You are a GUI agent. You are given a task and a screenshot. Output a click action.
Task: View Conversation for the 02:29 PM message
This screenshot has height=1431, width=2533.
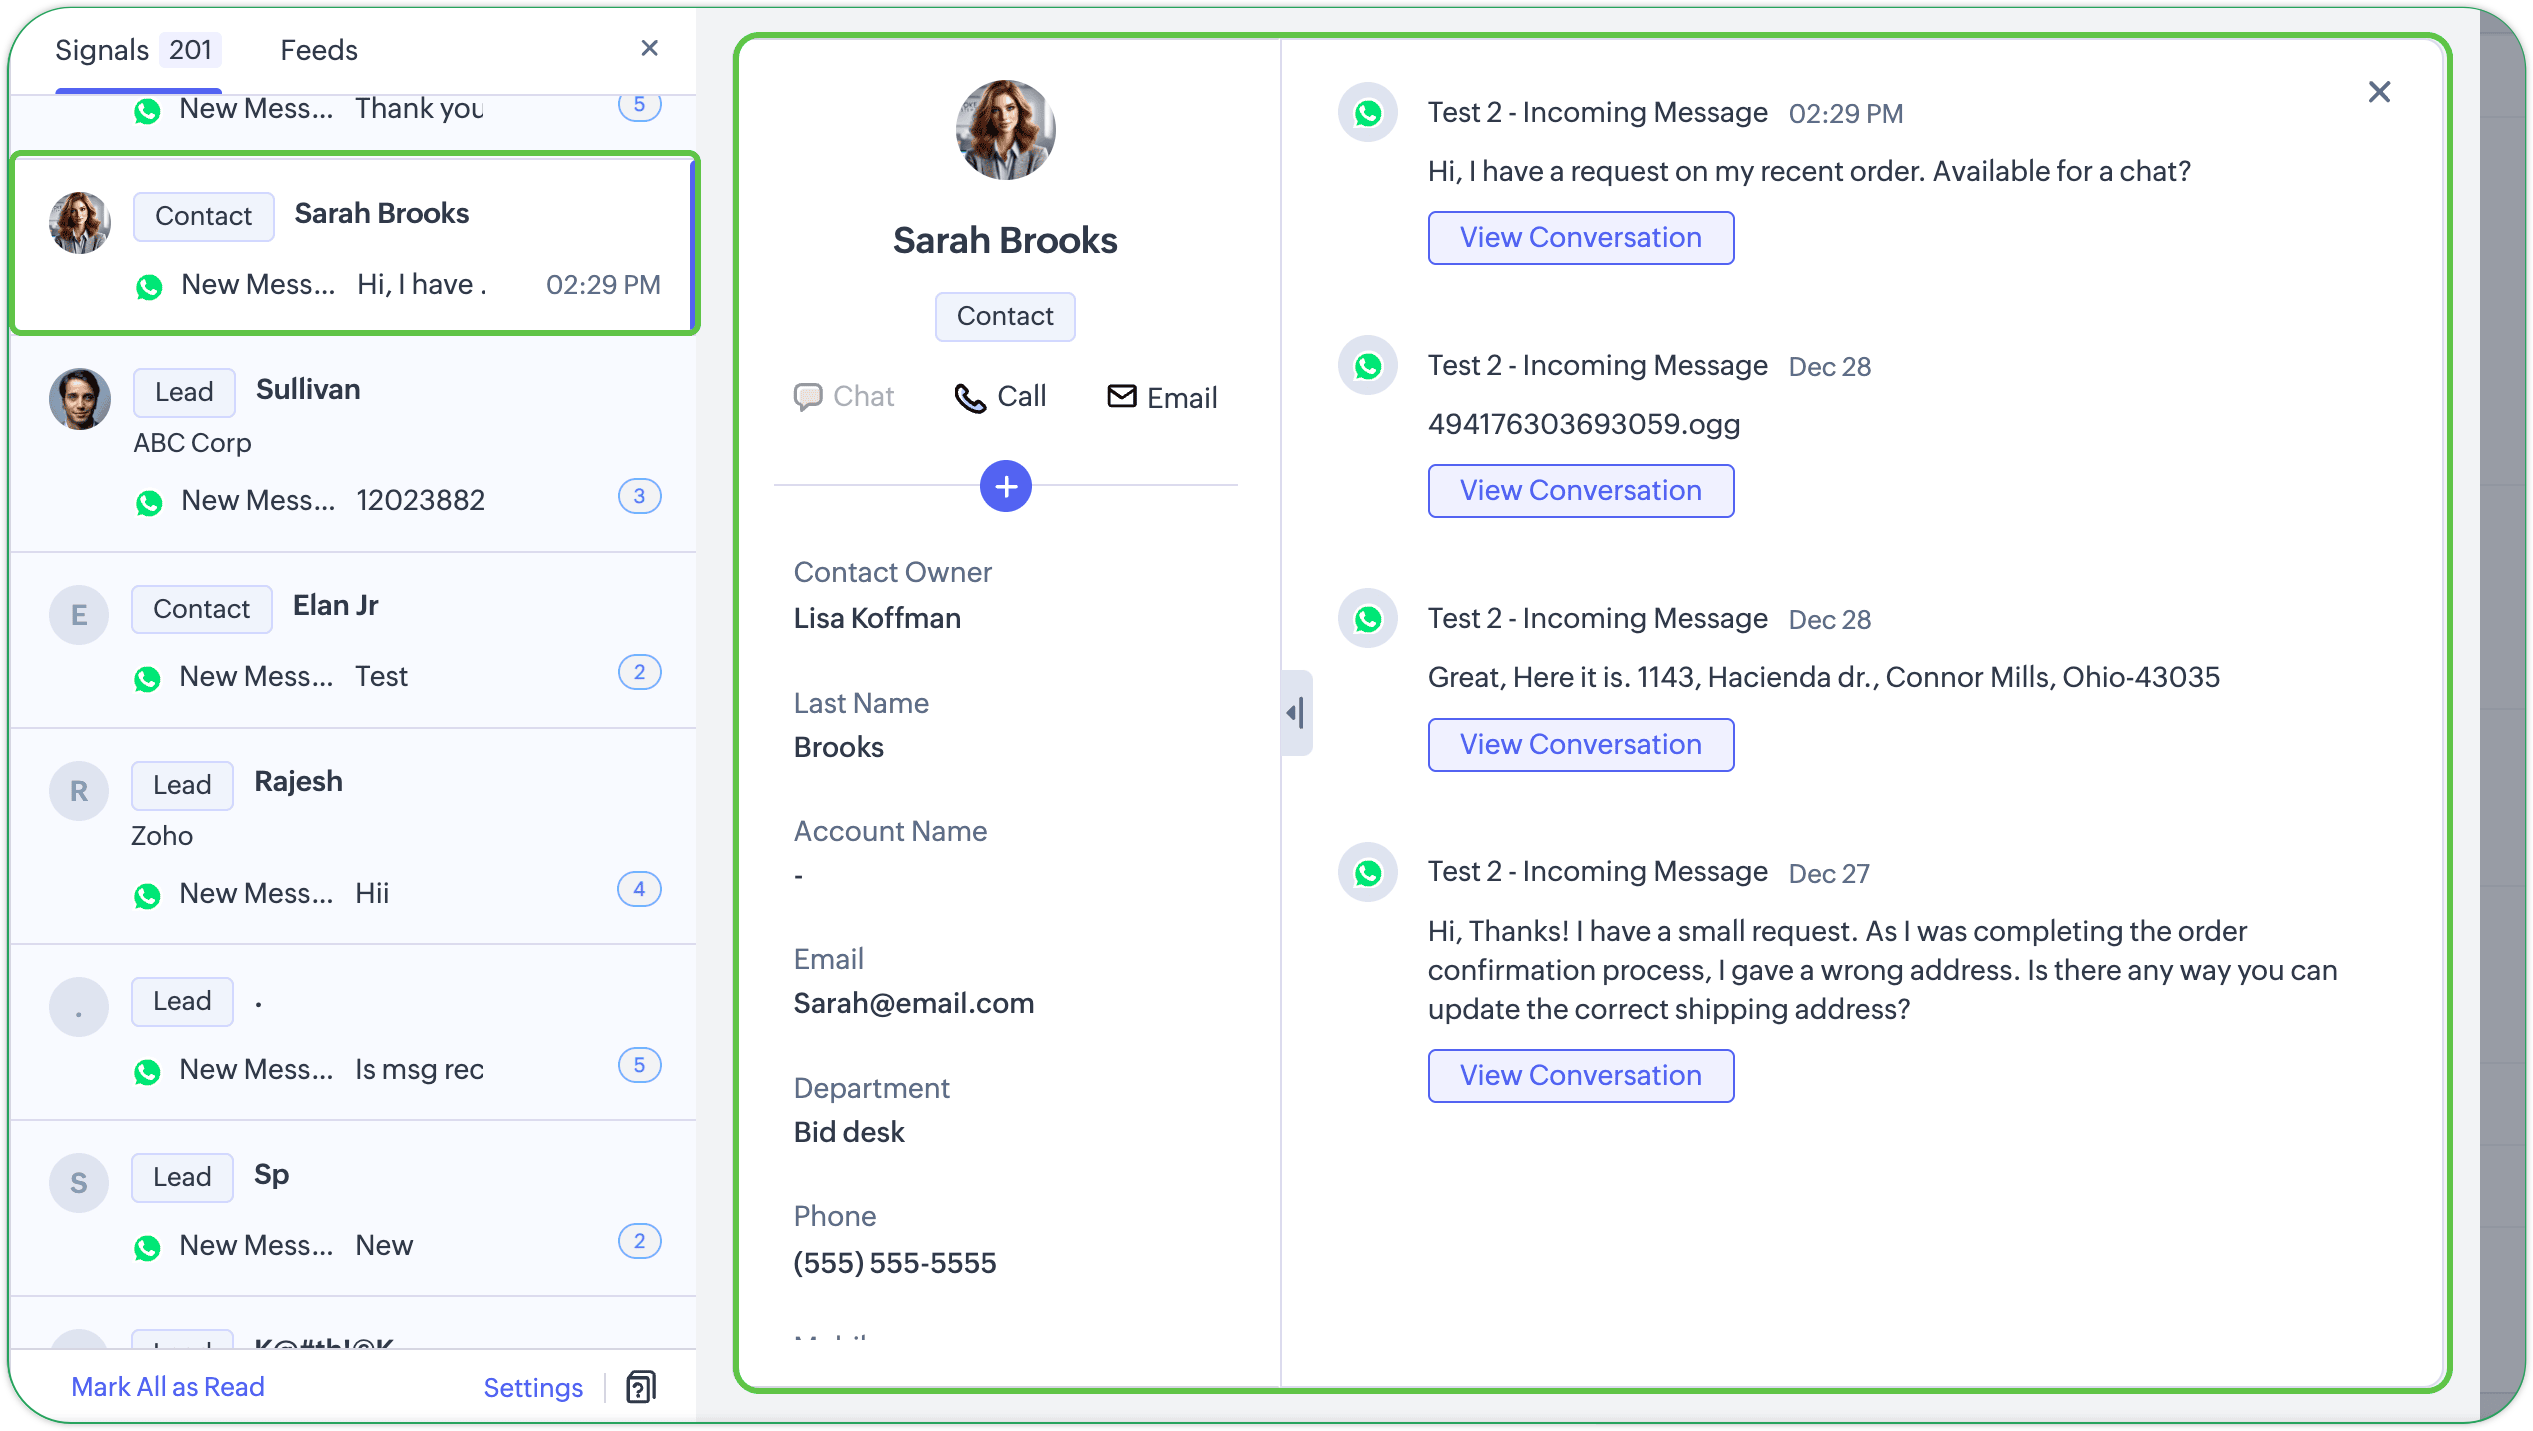pos(1580,238)
